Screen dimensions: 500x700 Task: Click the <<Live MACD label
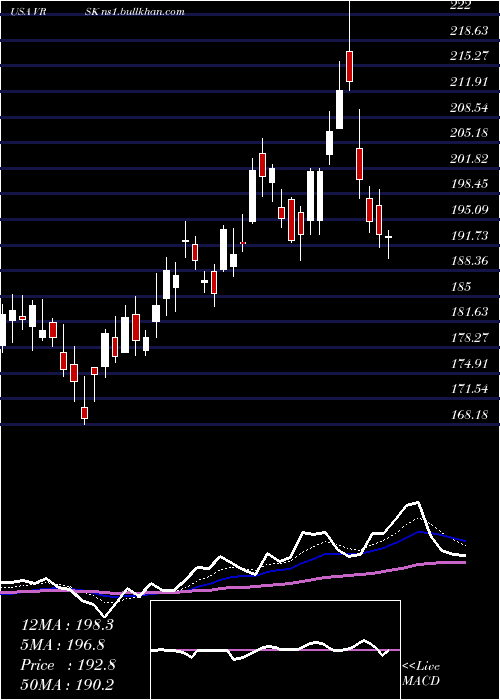[x=421, y=673]
